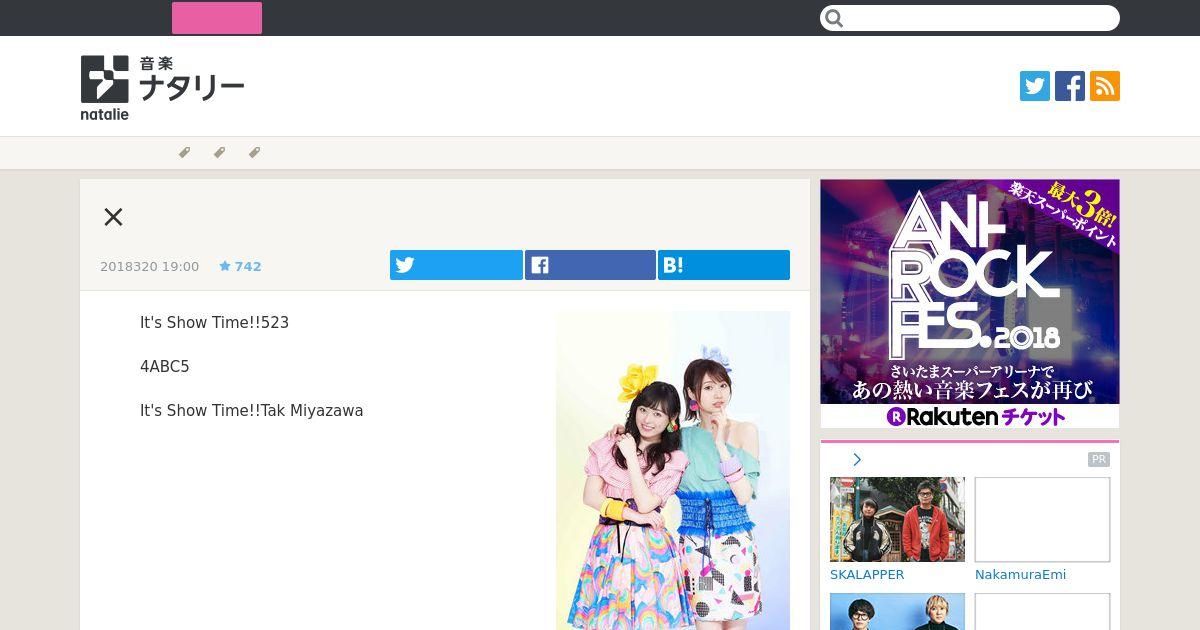Click the X icon above article
The width and height of the screenshot is (1200, 630).
point(113,217)
